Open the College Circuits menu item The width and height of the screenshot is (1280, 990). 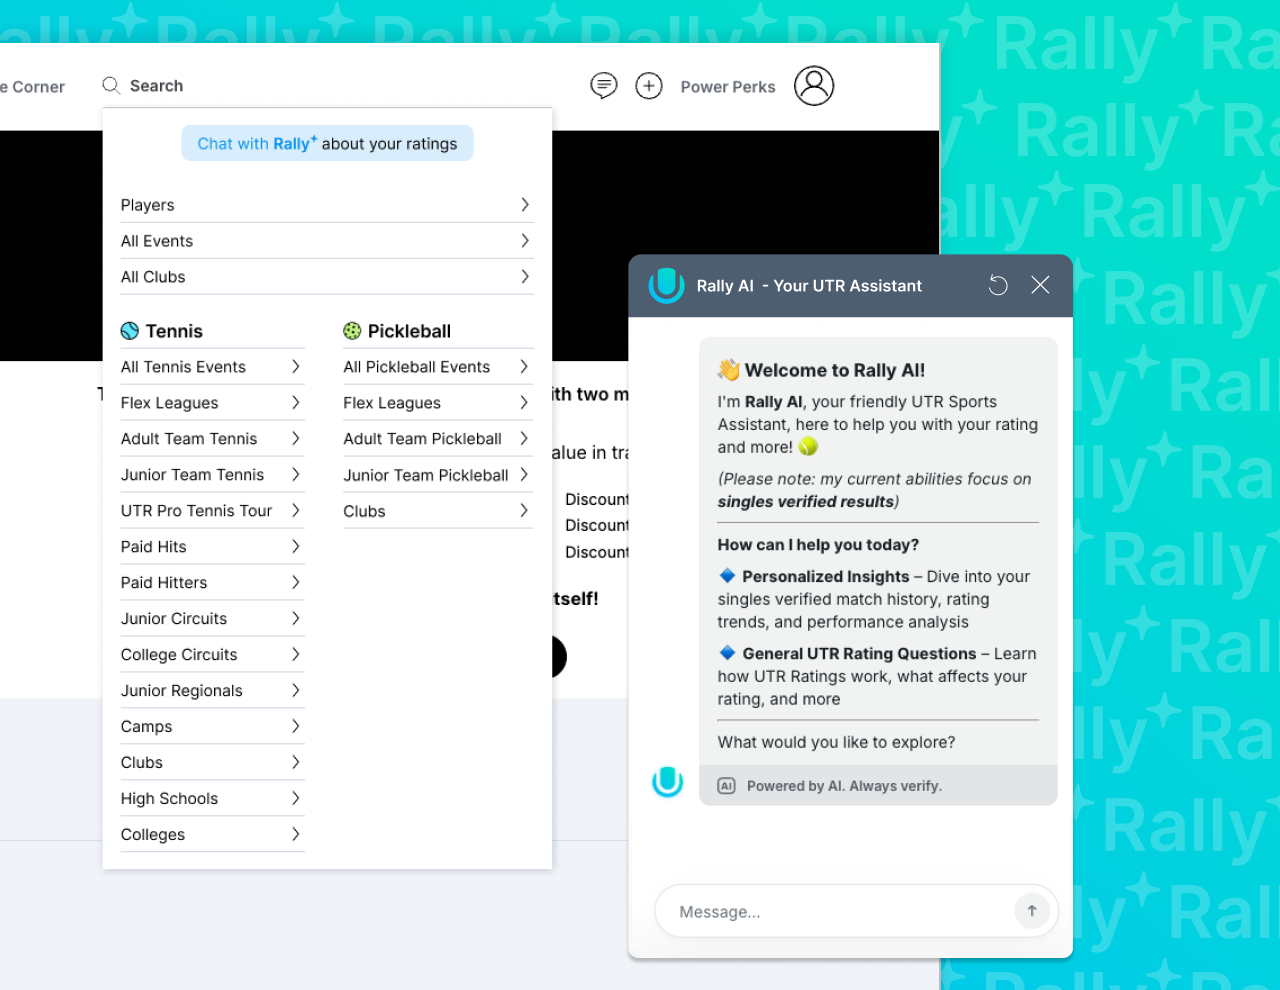click(x=180, y=655)
